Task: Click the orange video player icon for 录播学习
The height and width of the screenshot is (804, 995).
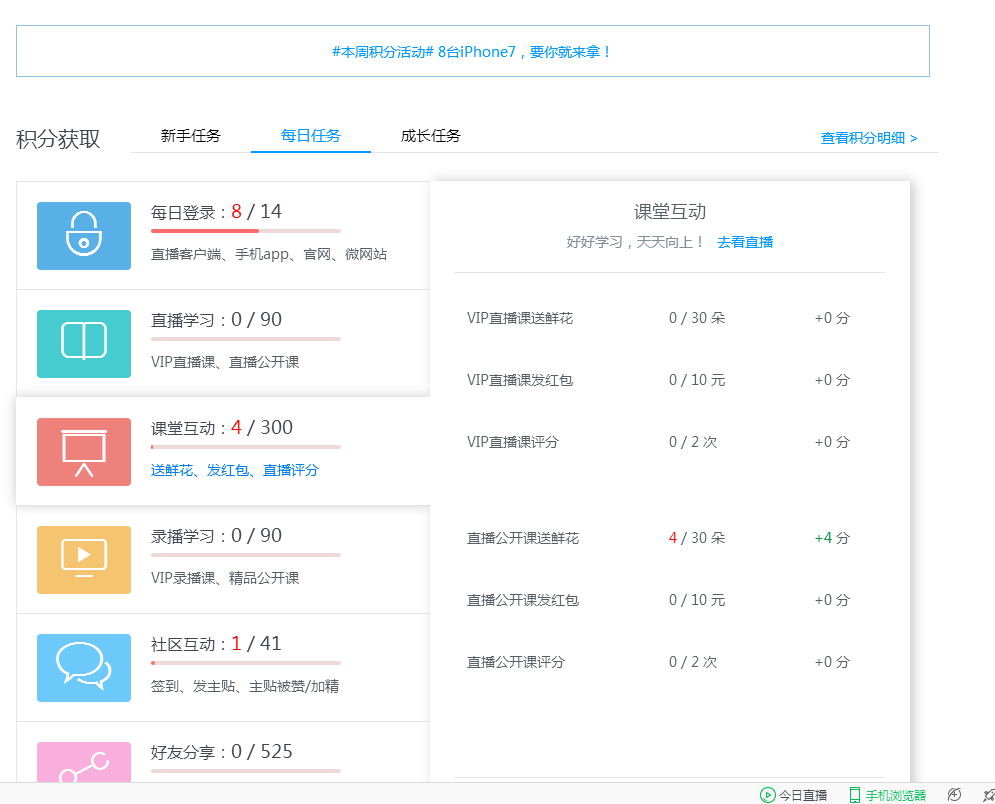Action: pos(84,560)
